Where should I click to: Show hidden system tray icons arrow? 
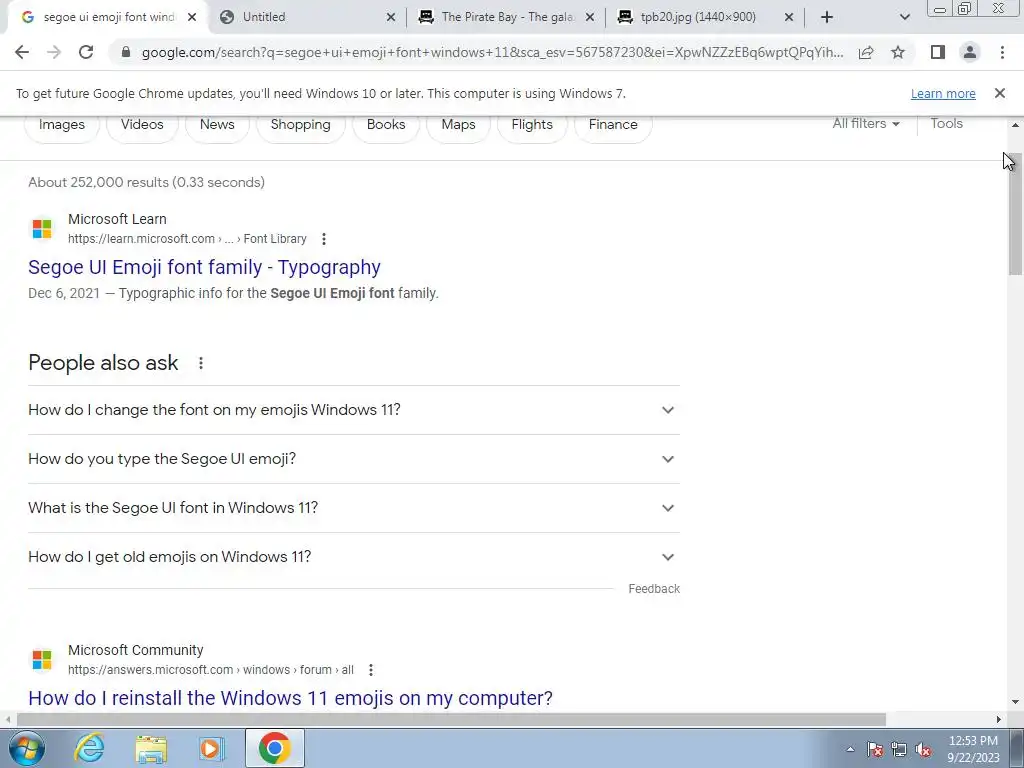[850, 749]
